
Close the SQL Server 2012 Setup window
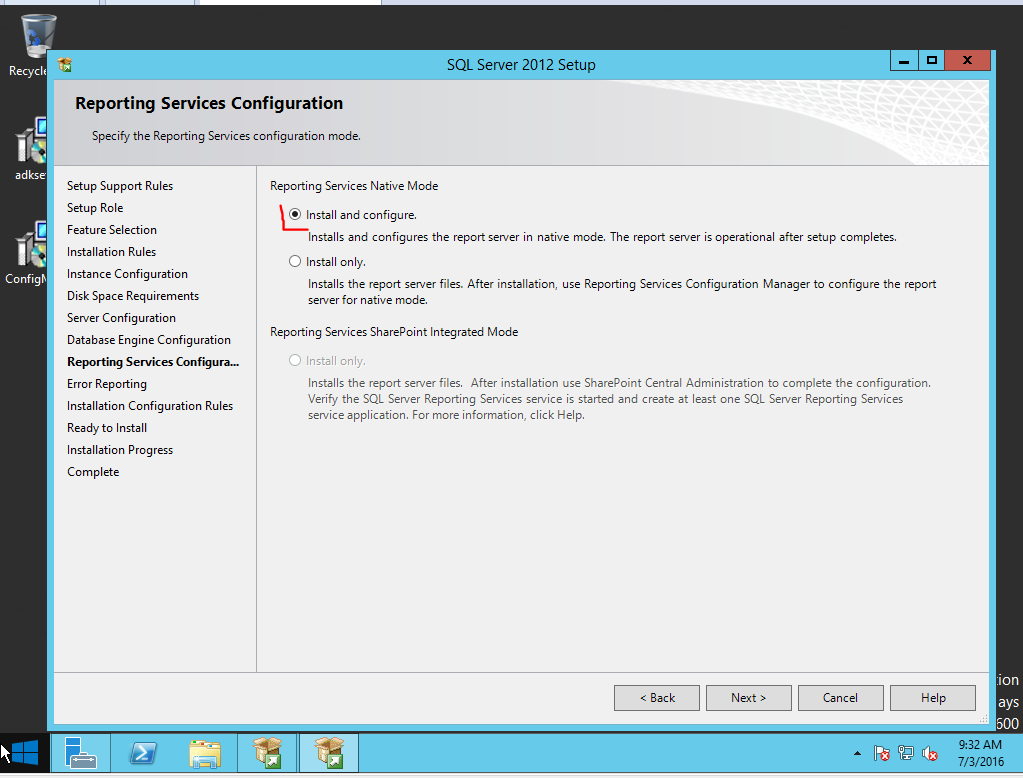968,61
